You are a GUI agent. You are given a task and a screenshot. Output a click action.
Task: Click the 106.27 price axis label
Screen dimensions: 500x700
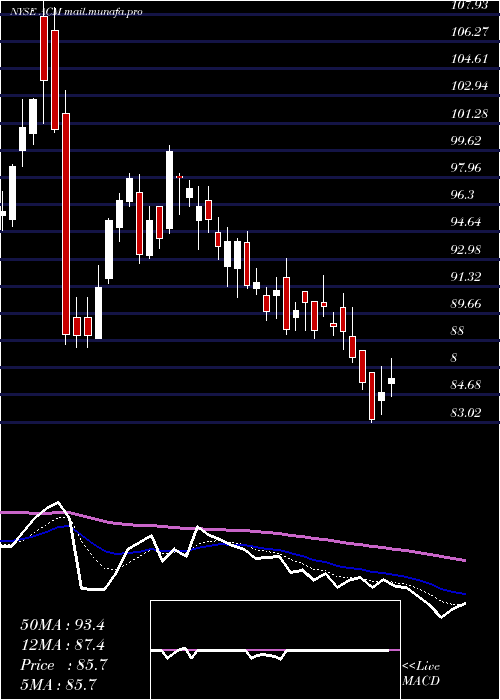point(469,32)
